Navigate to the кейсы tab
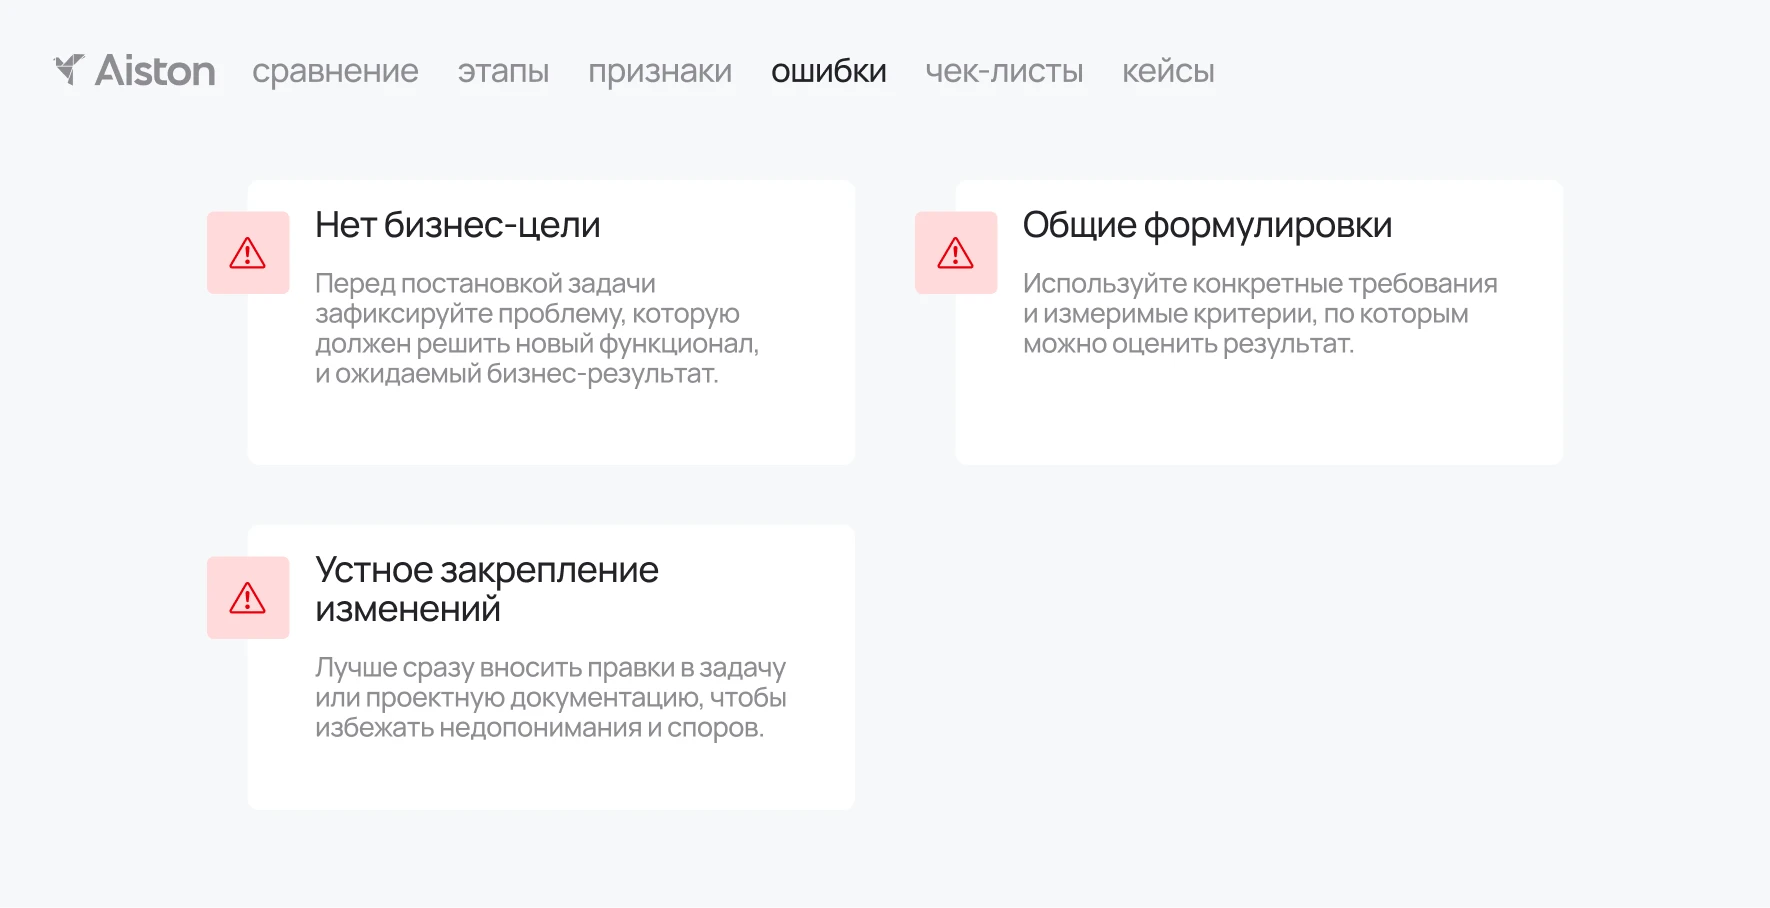 (1168, 72)
